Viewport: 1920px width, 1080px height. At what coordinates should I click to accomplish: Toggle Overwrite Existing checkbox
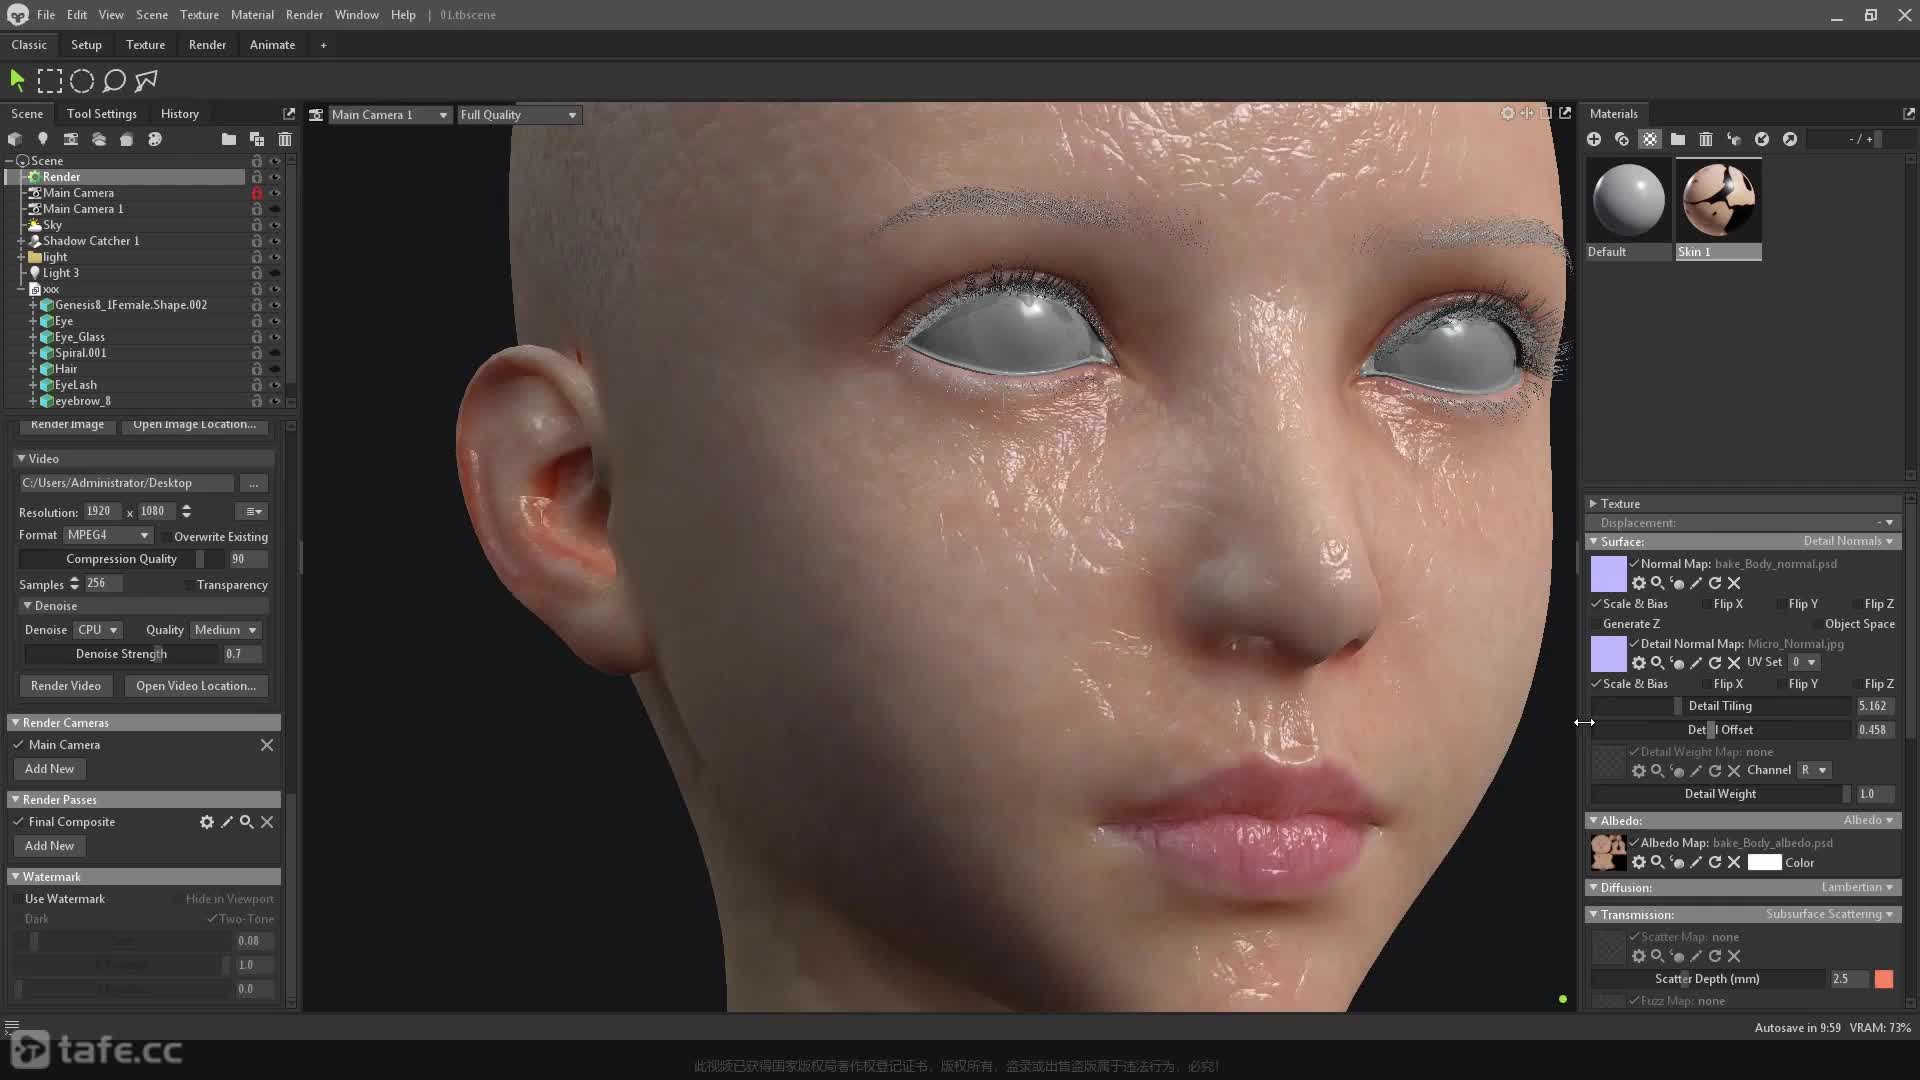(x=166, y=537)
